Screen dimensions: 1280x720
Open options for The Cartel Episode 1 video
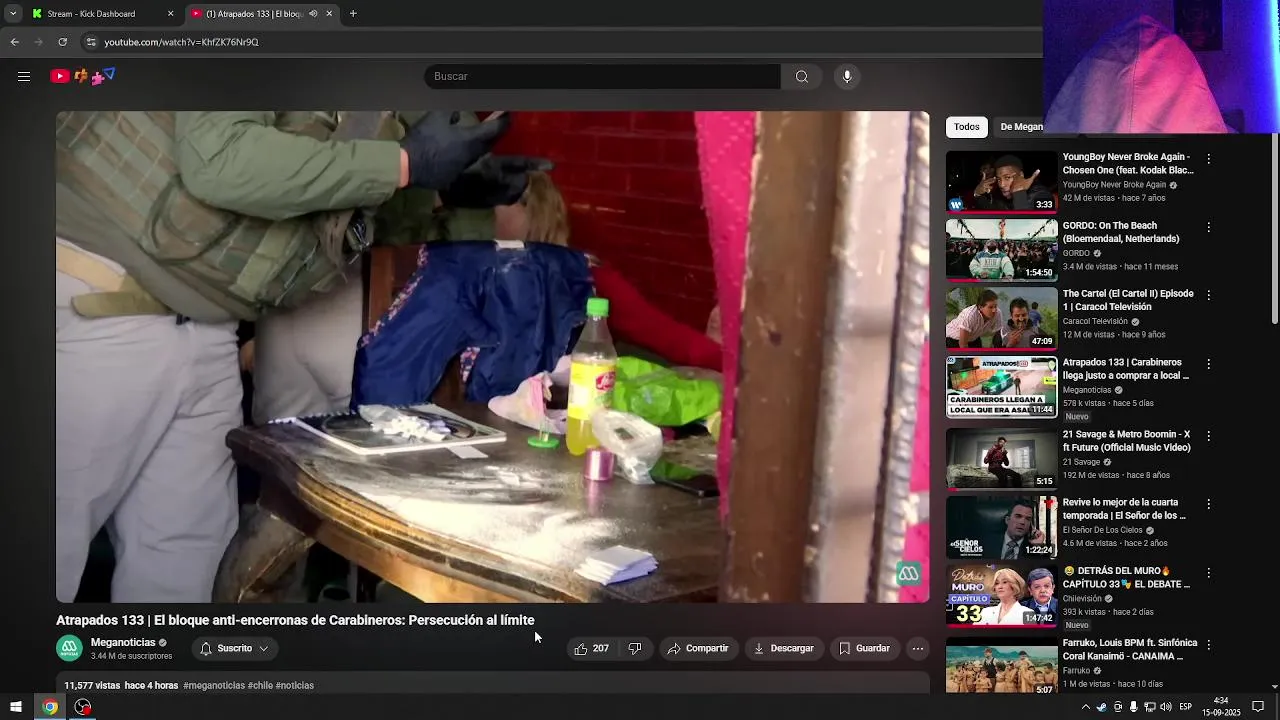coord(1208,295)
